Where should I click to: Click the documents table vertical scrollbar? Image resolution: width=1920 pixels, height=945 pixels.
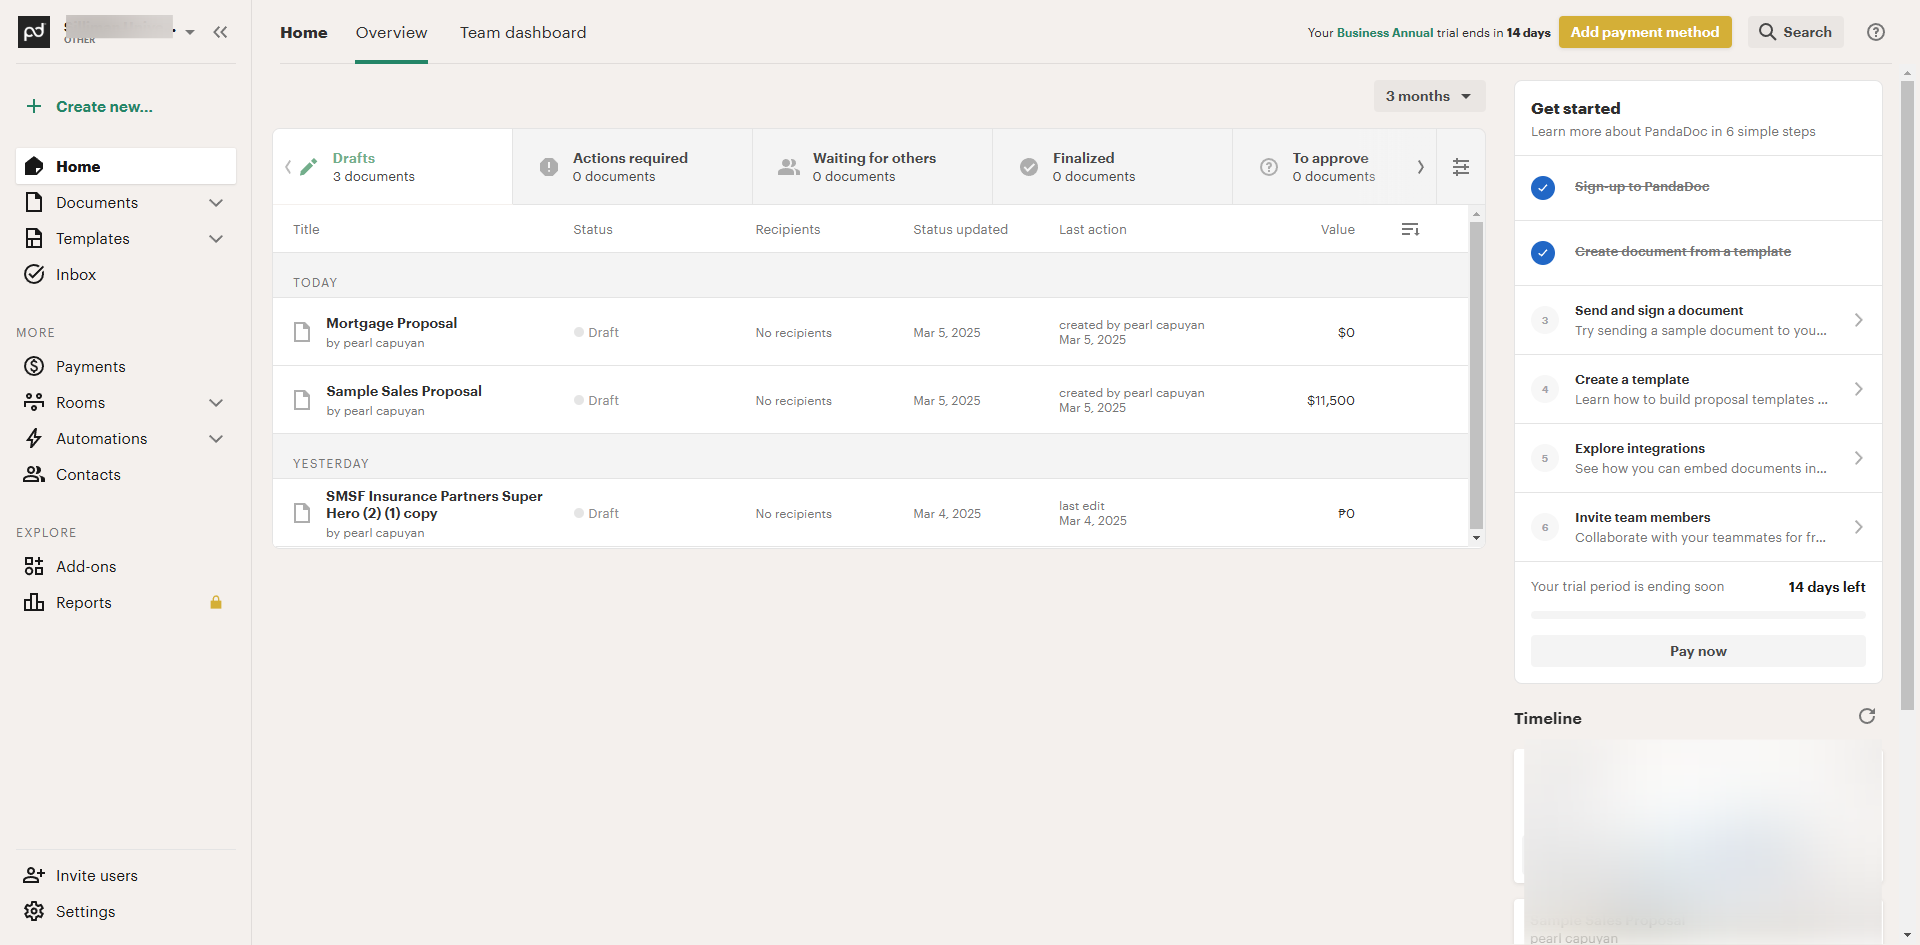click(x=1476, y=375)
